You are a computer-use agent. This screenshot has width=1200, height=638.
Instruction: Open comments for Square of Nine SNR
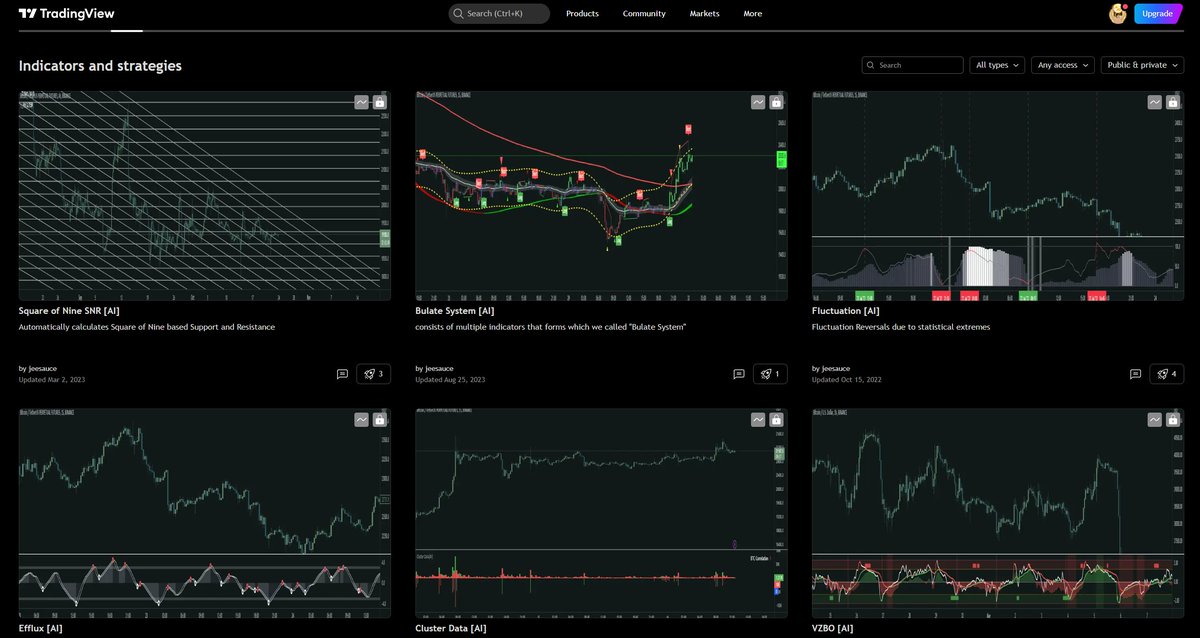[x=342, y=374]
